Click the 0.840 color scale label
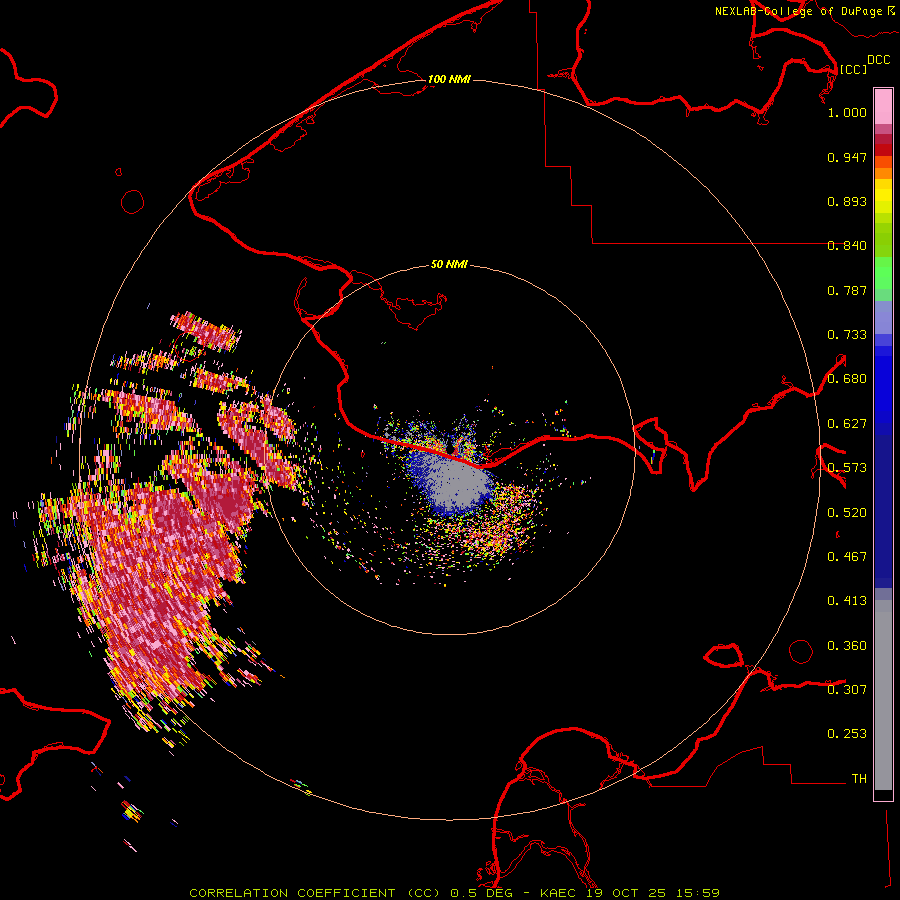This screenshot has width=900, height=900. (847, 246)
